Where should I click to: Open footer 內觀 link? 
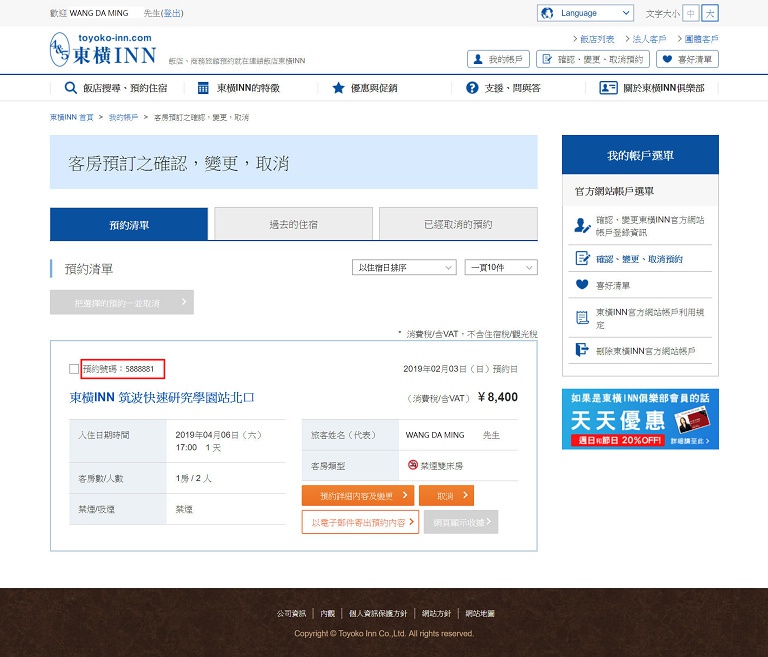coord(327,613)
